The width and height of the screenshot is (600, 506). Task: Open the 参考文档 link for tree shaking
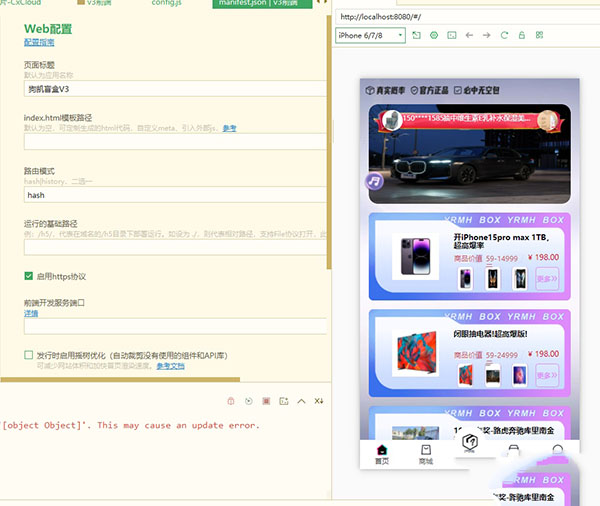coord(171,366)
